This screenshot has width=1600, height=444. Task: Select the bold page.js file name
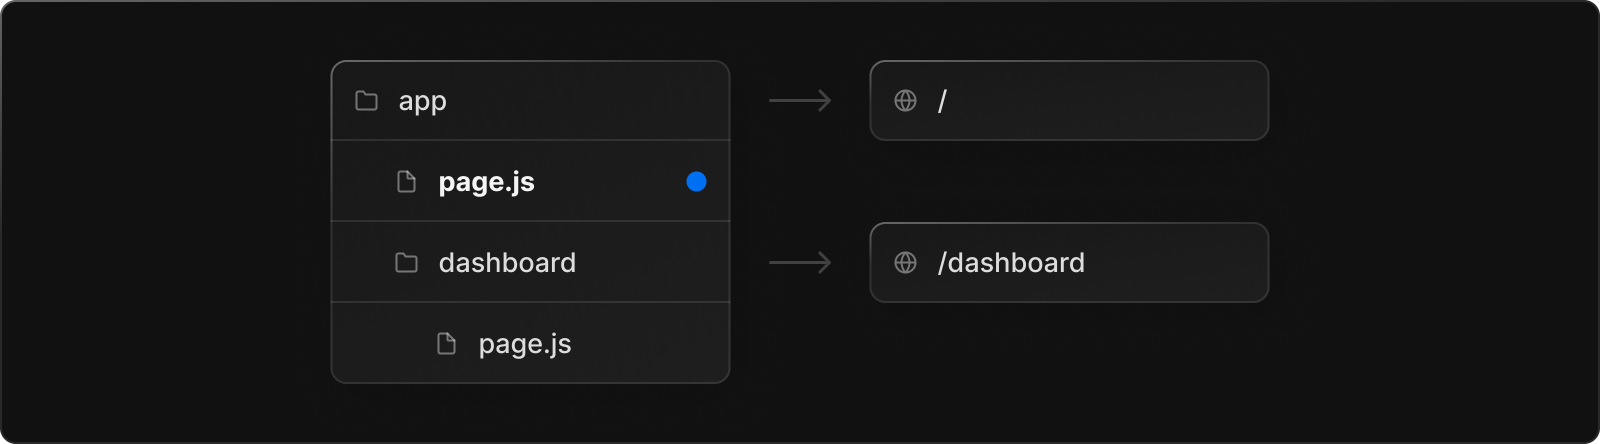point(486,183)
